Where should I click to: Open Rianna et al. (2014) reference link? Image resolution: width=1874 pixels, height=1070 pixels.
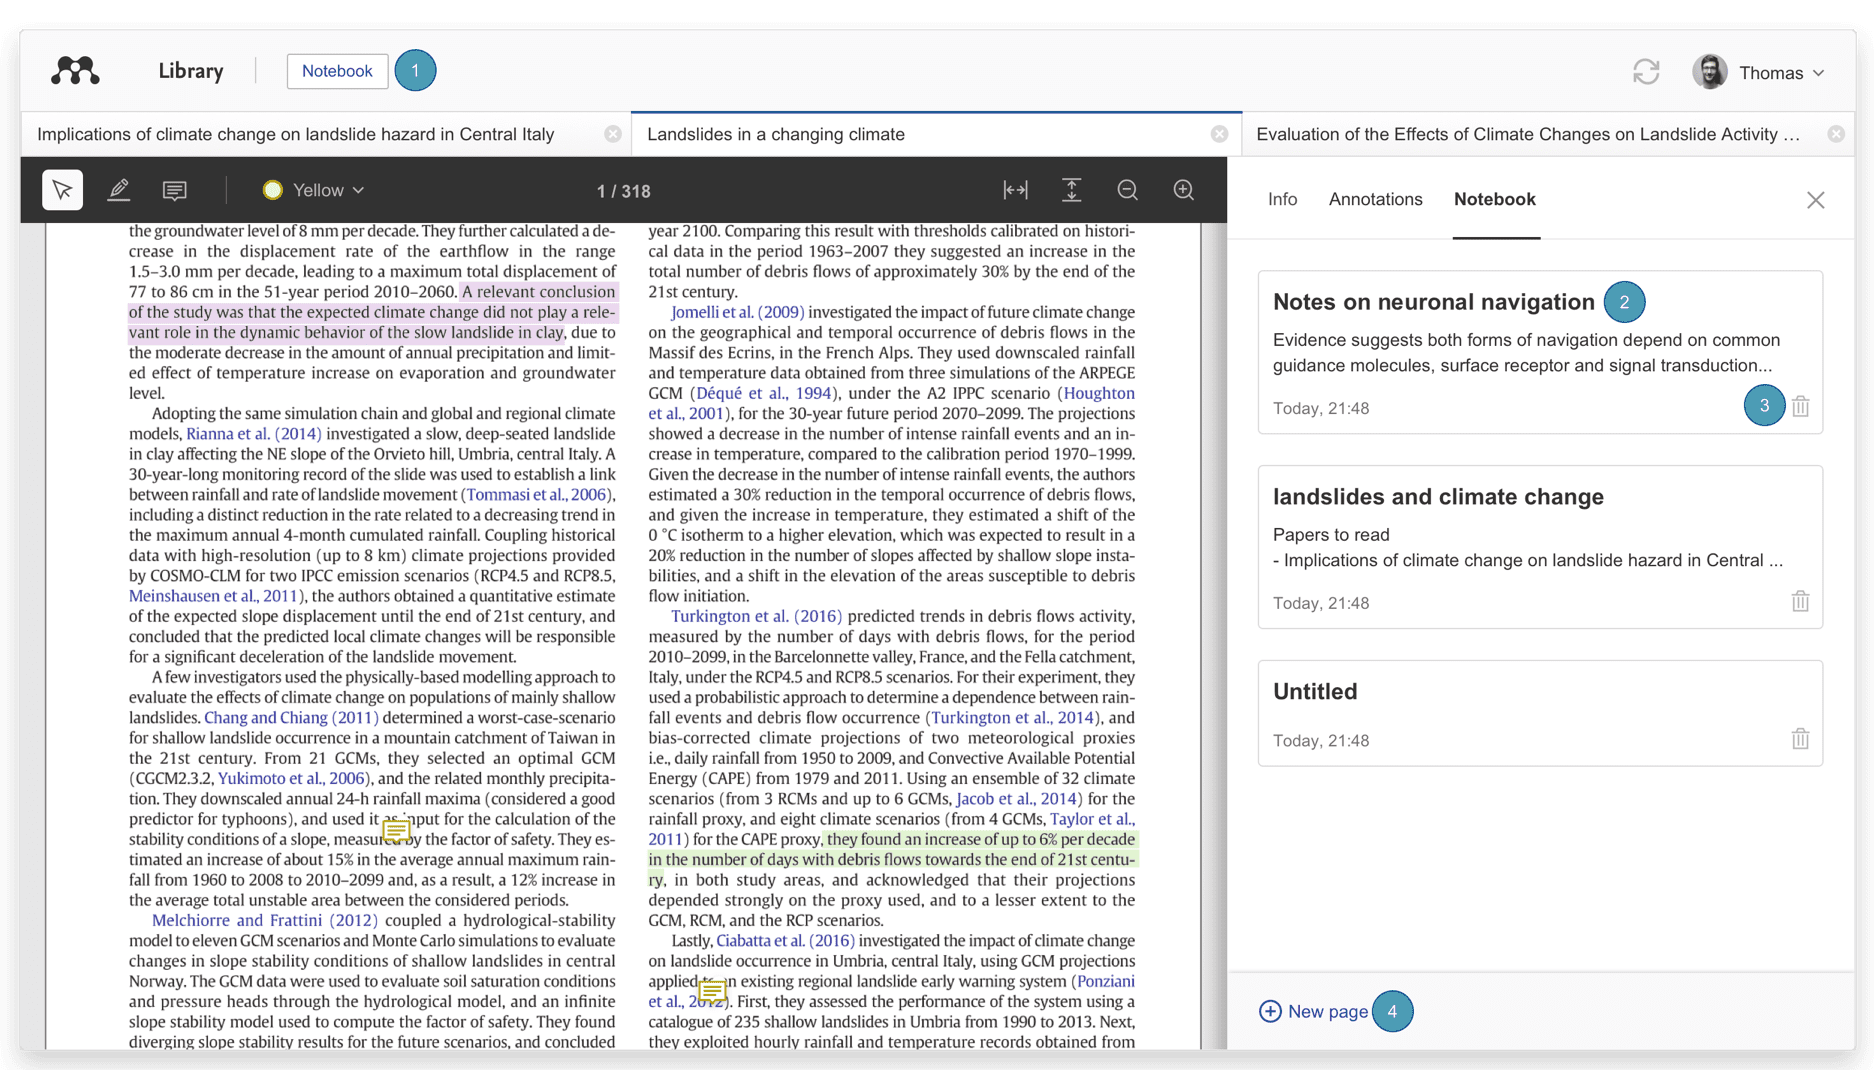pyautogui.click(x=254, y=433)
